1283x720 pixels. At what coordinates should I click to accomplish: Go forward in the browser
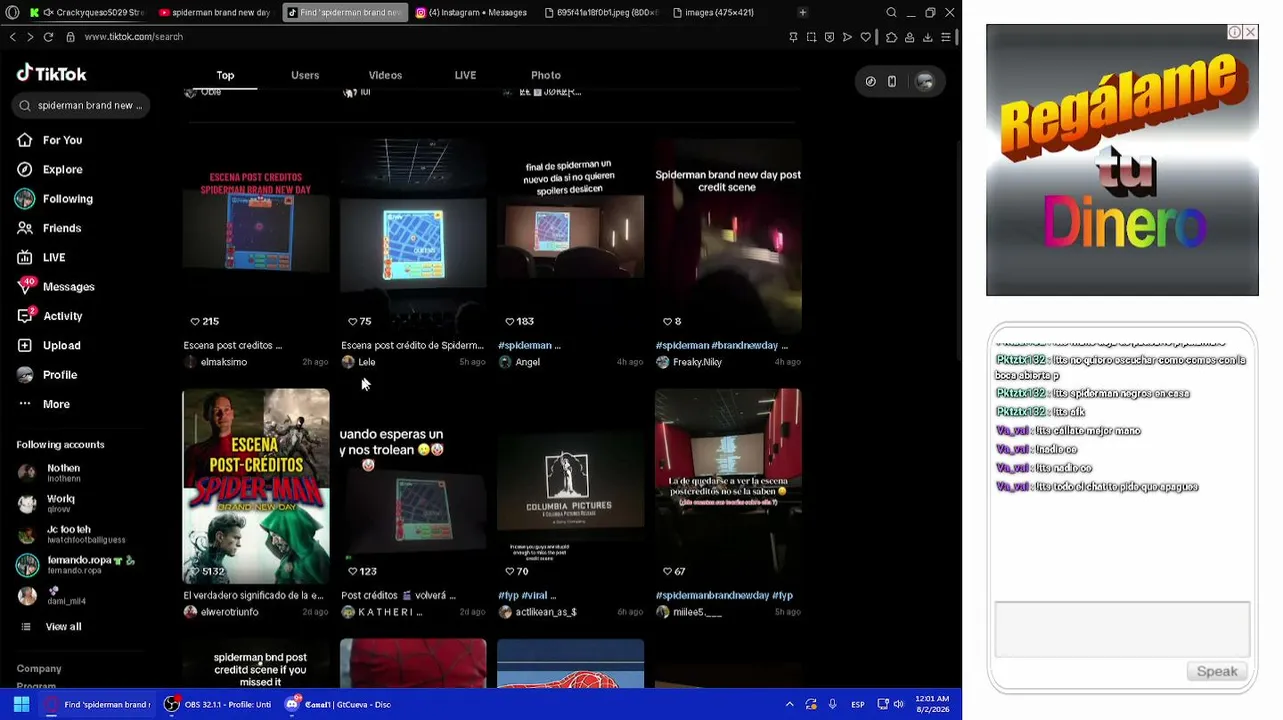(30, 37)
